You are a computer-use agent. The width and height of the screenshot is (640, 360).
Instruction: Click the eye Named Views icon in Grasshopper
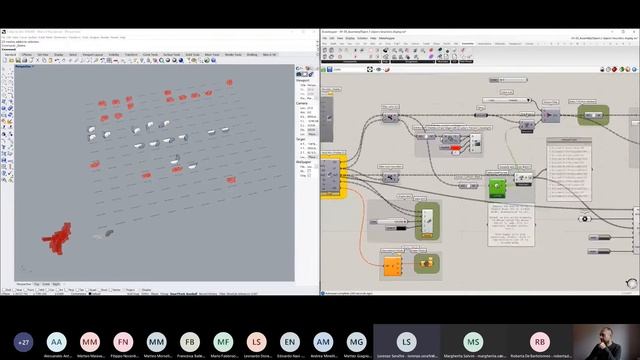tap(378, 69)
